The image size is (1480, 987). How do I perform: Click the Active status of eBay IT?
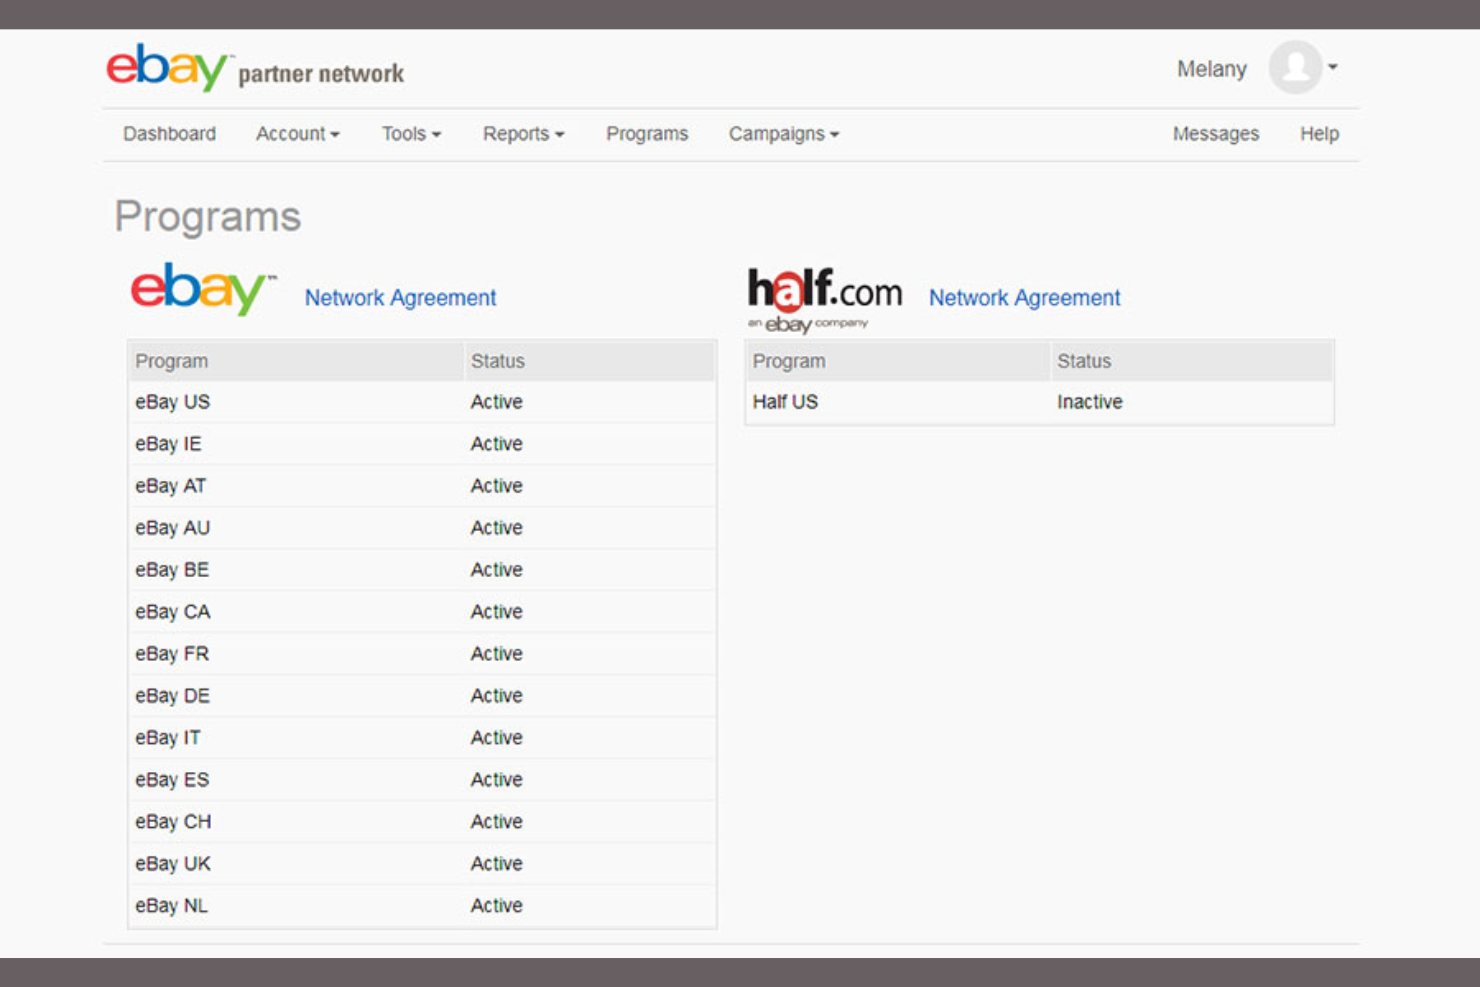(x=497, y=738)
